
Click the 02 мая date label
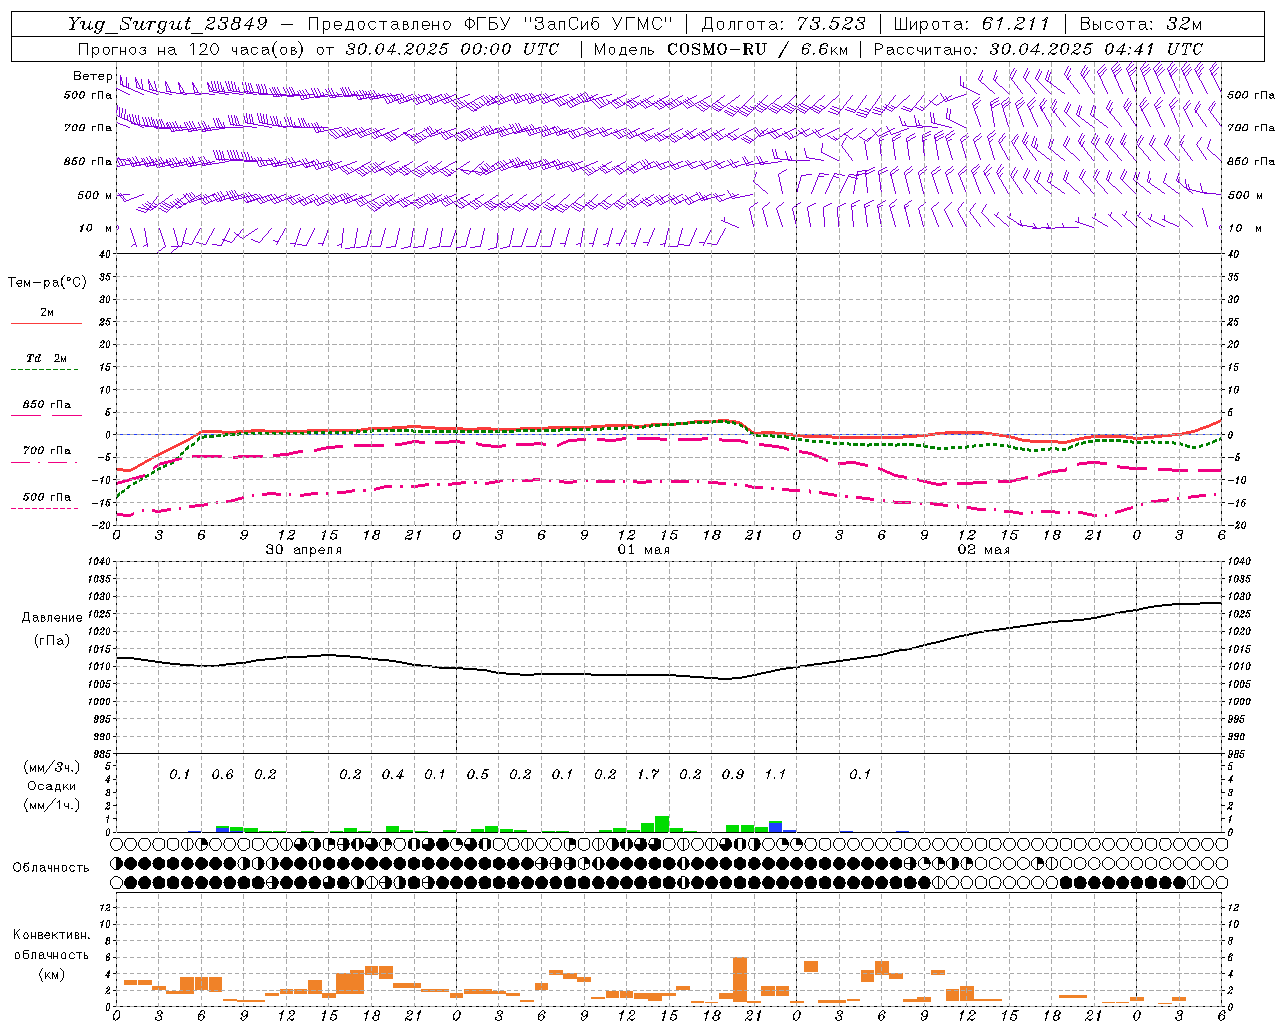(x=983, y=550)
